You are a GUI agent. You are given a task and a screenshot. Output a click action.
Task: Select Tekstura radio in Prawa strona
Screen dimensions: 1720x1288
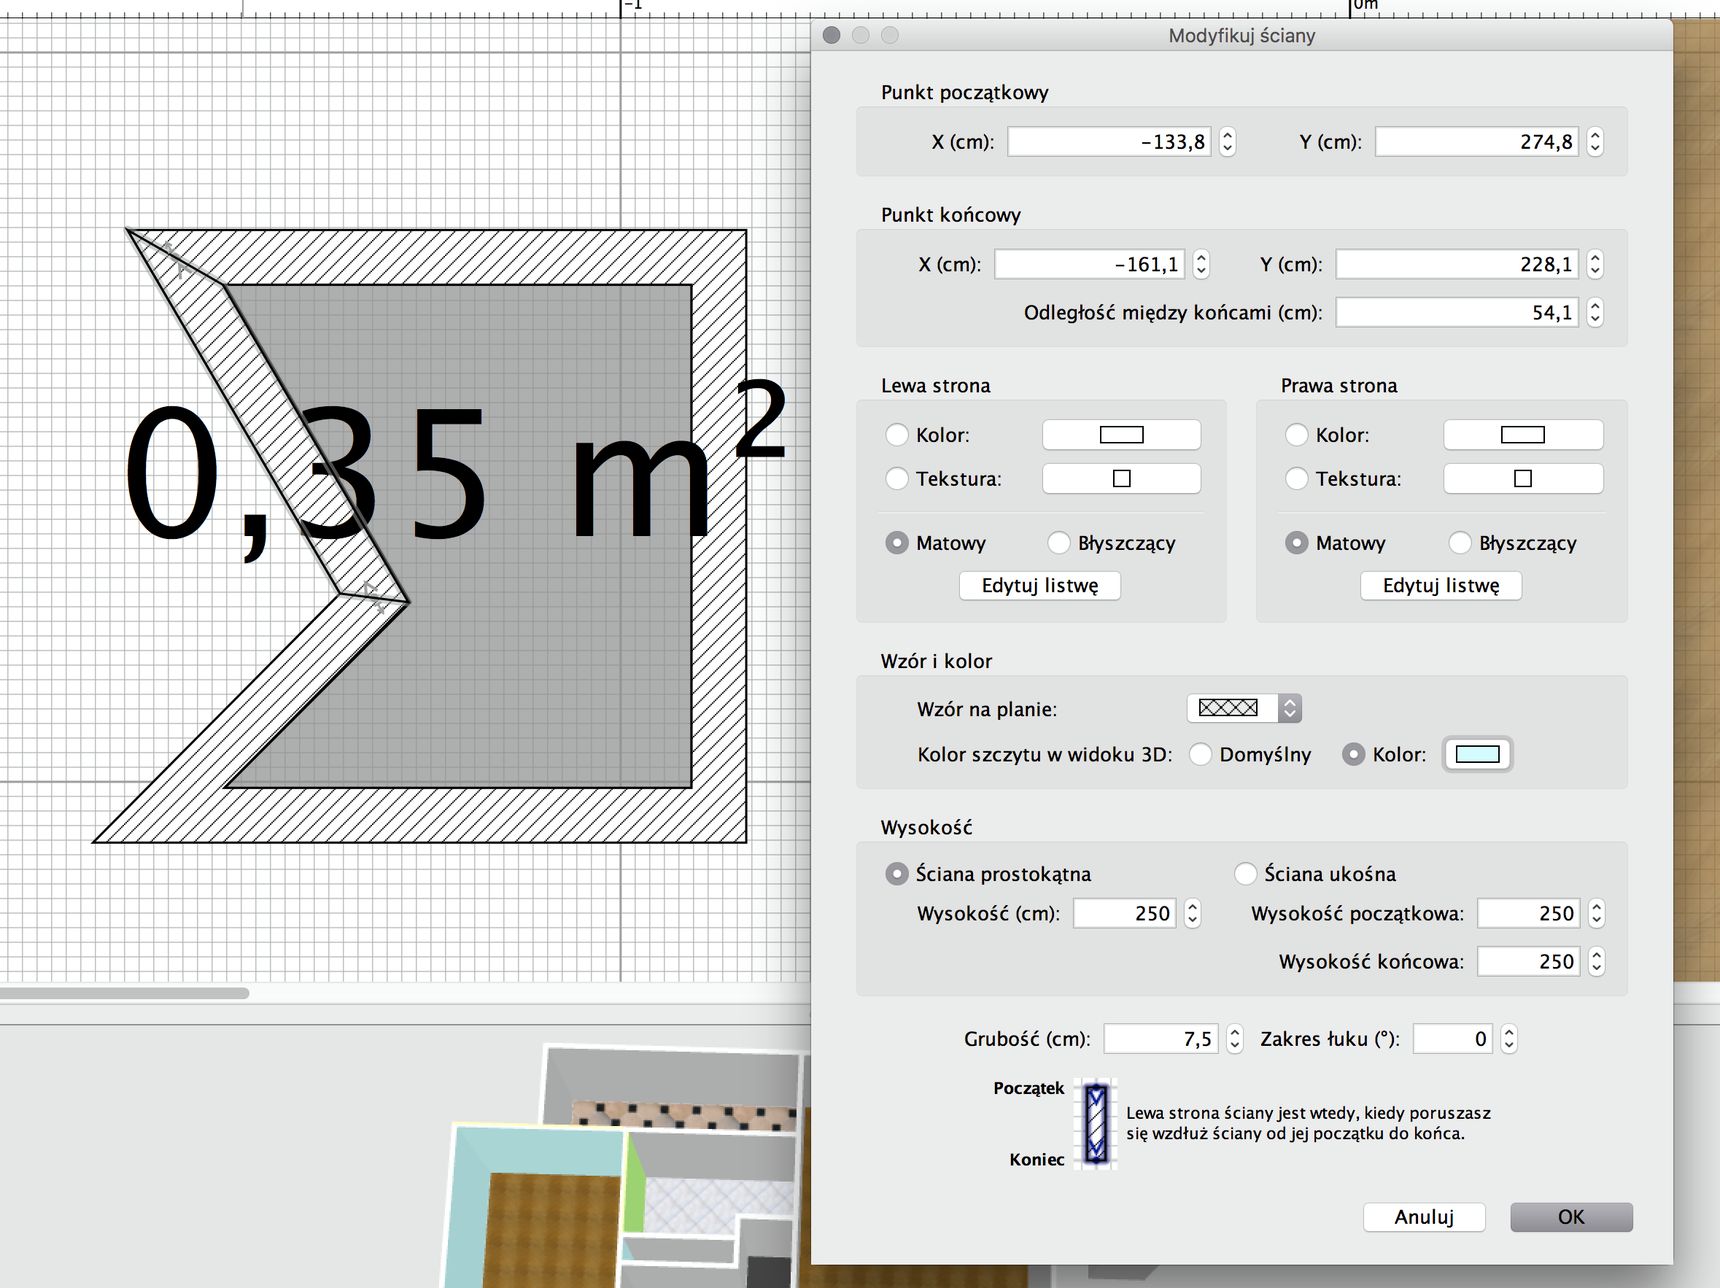pos(1297,479)
